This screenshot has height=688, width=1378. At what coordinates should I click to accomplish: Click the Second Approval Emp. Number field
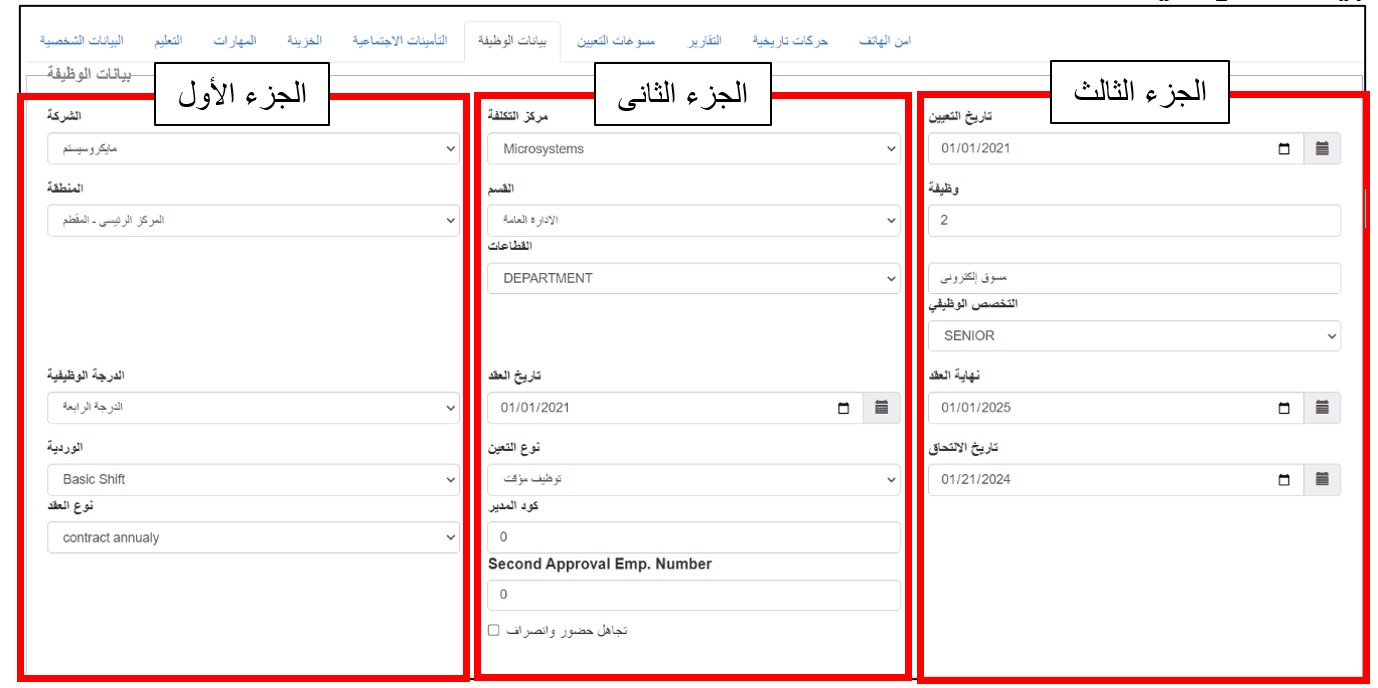[693, 595]
